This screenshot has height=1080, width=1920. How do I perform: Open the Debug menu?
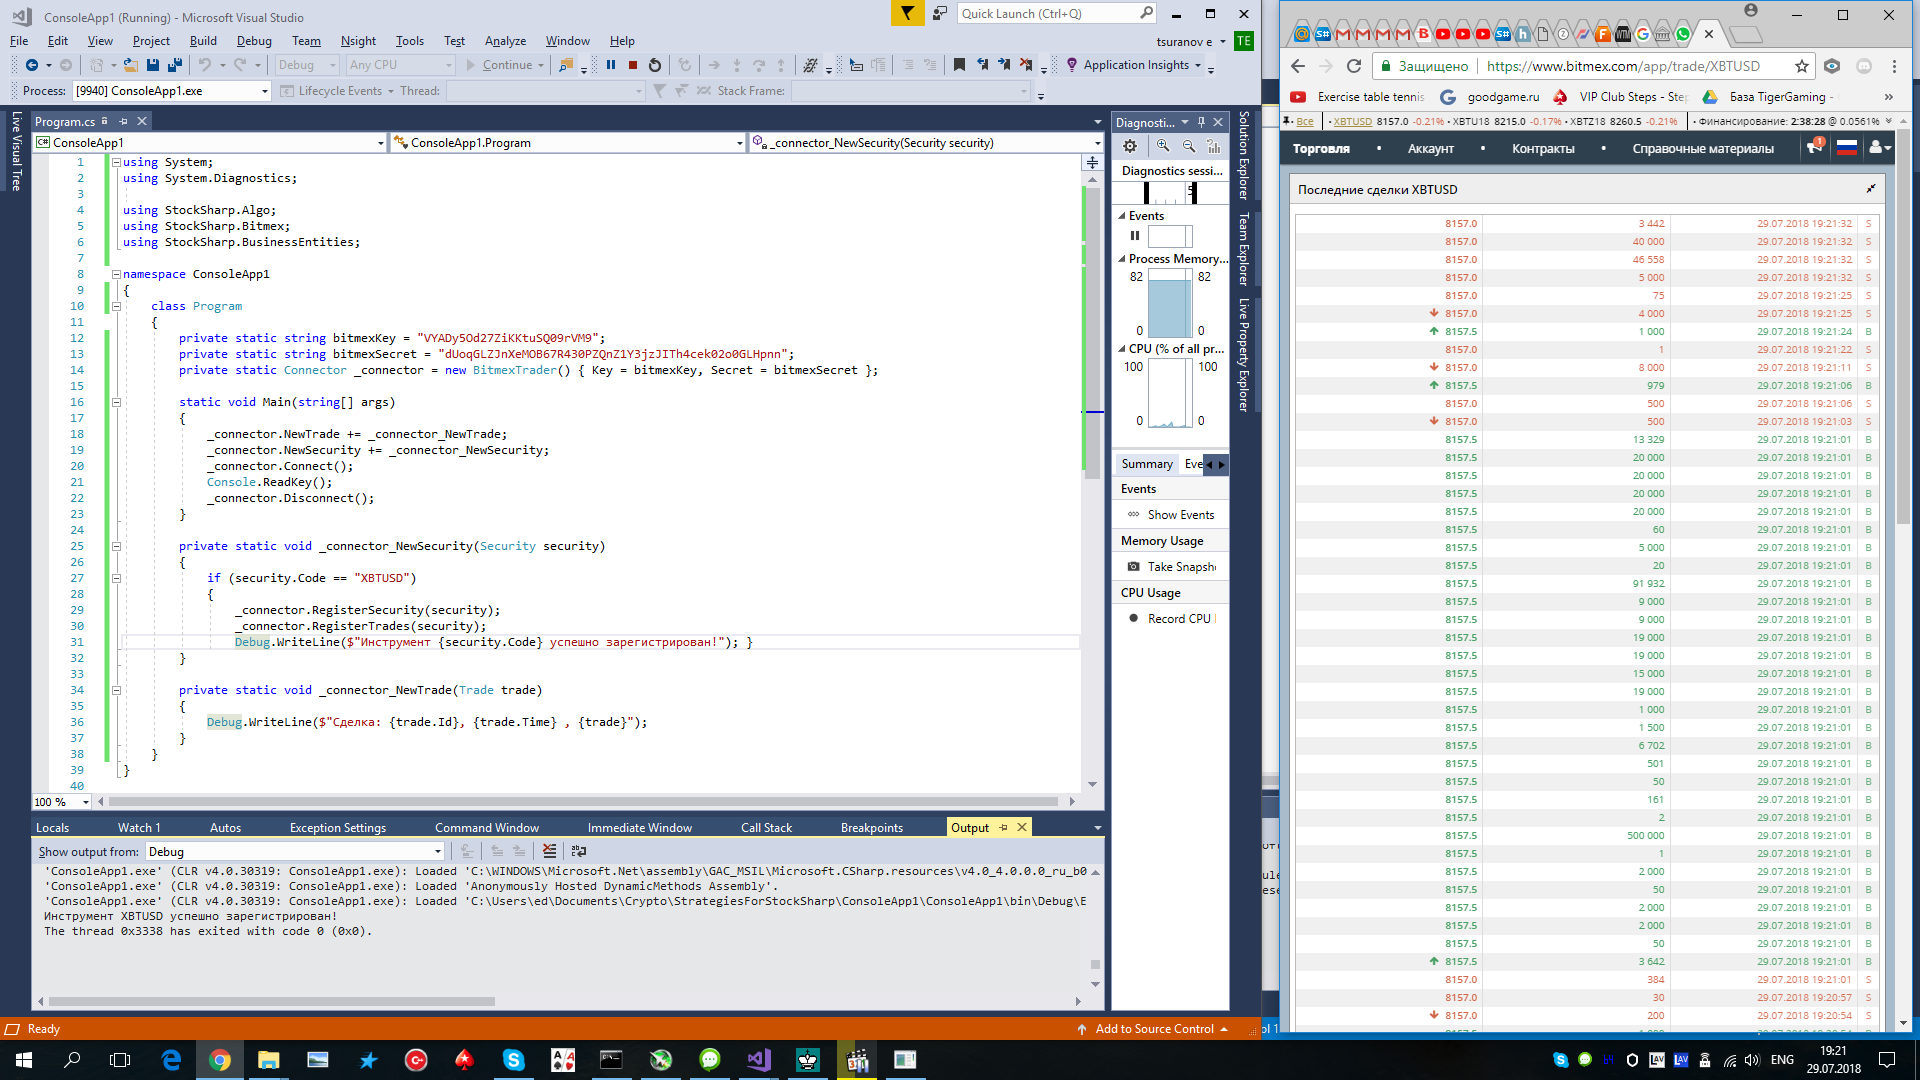[x=254, y=41]
